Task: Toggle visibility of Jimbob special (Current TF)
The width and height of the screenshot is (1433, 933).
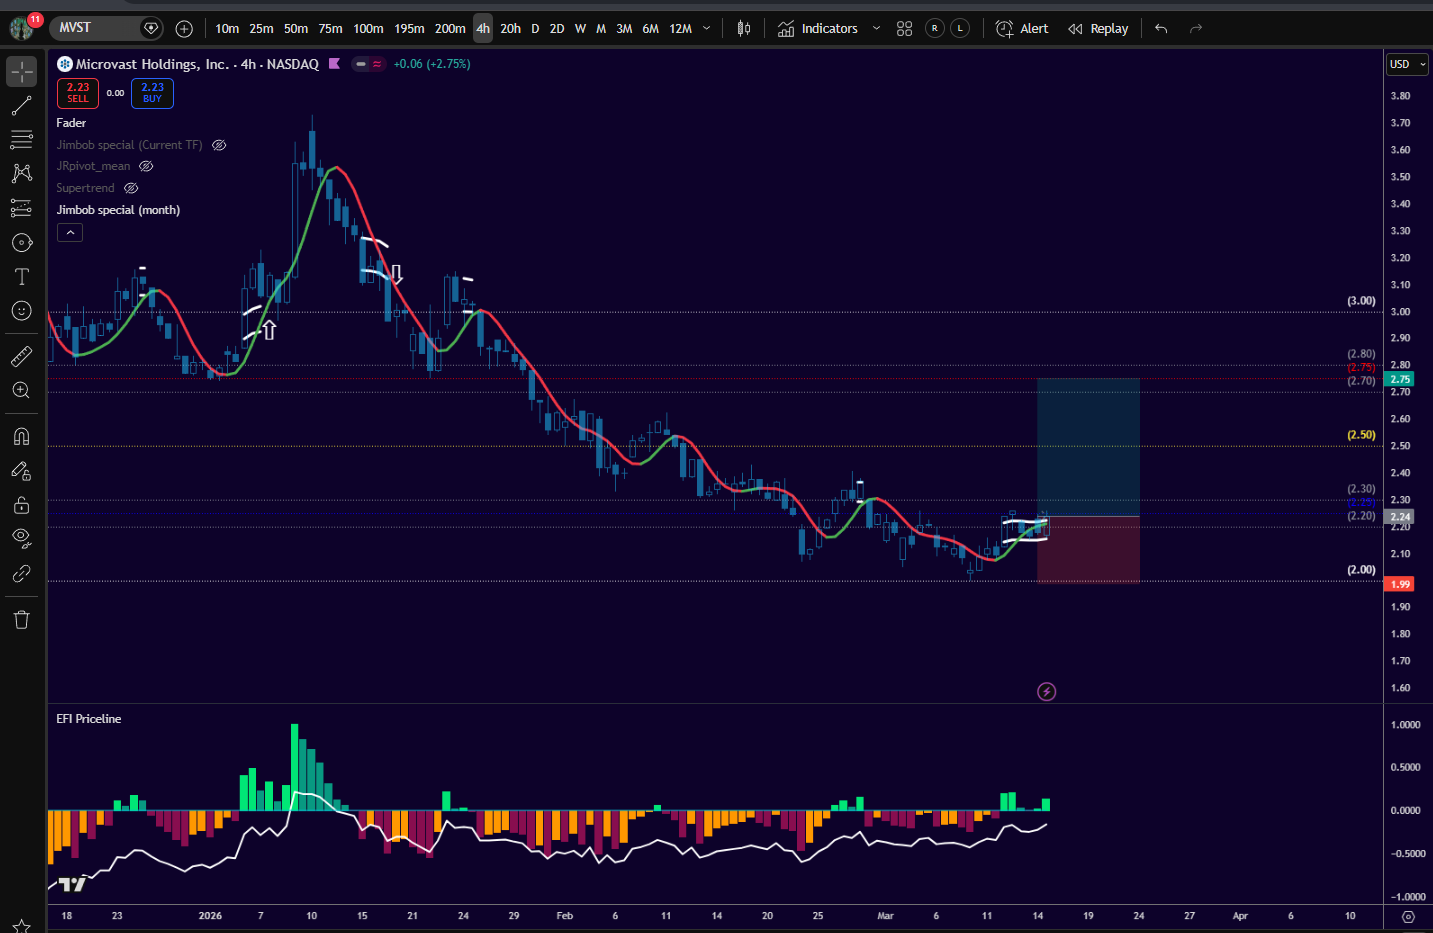Action: coord(219,145)
